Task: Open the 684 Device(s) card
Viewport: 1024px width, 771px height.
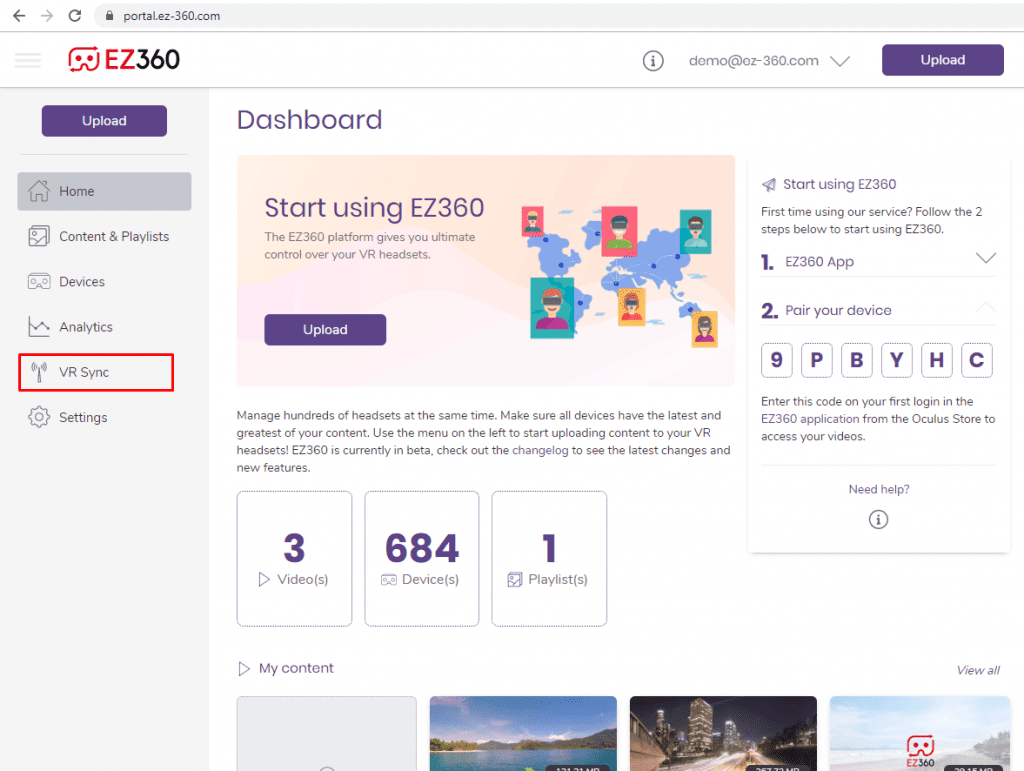Action: pyautogui.click(x=422, y=559)
